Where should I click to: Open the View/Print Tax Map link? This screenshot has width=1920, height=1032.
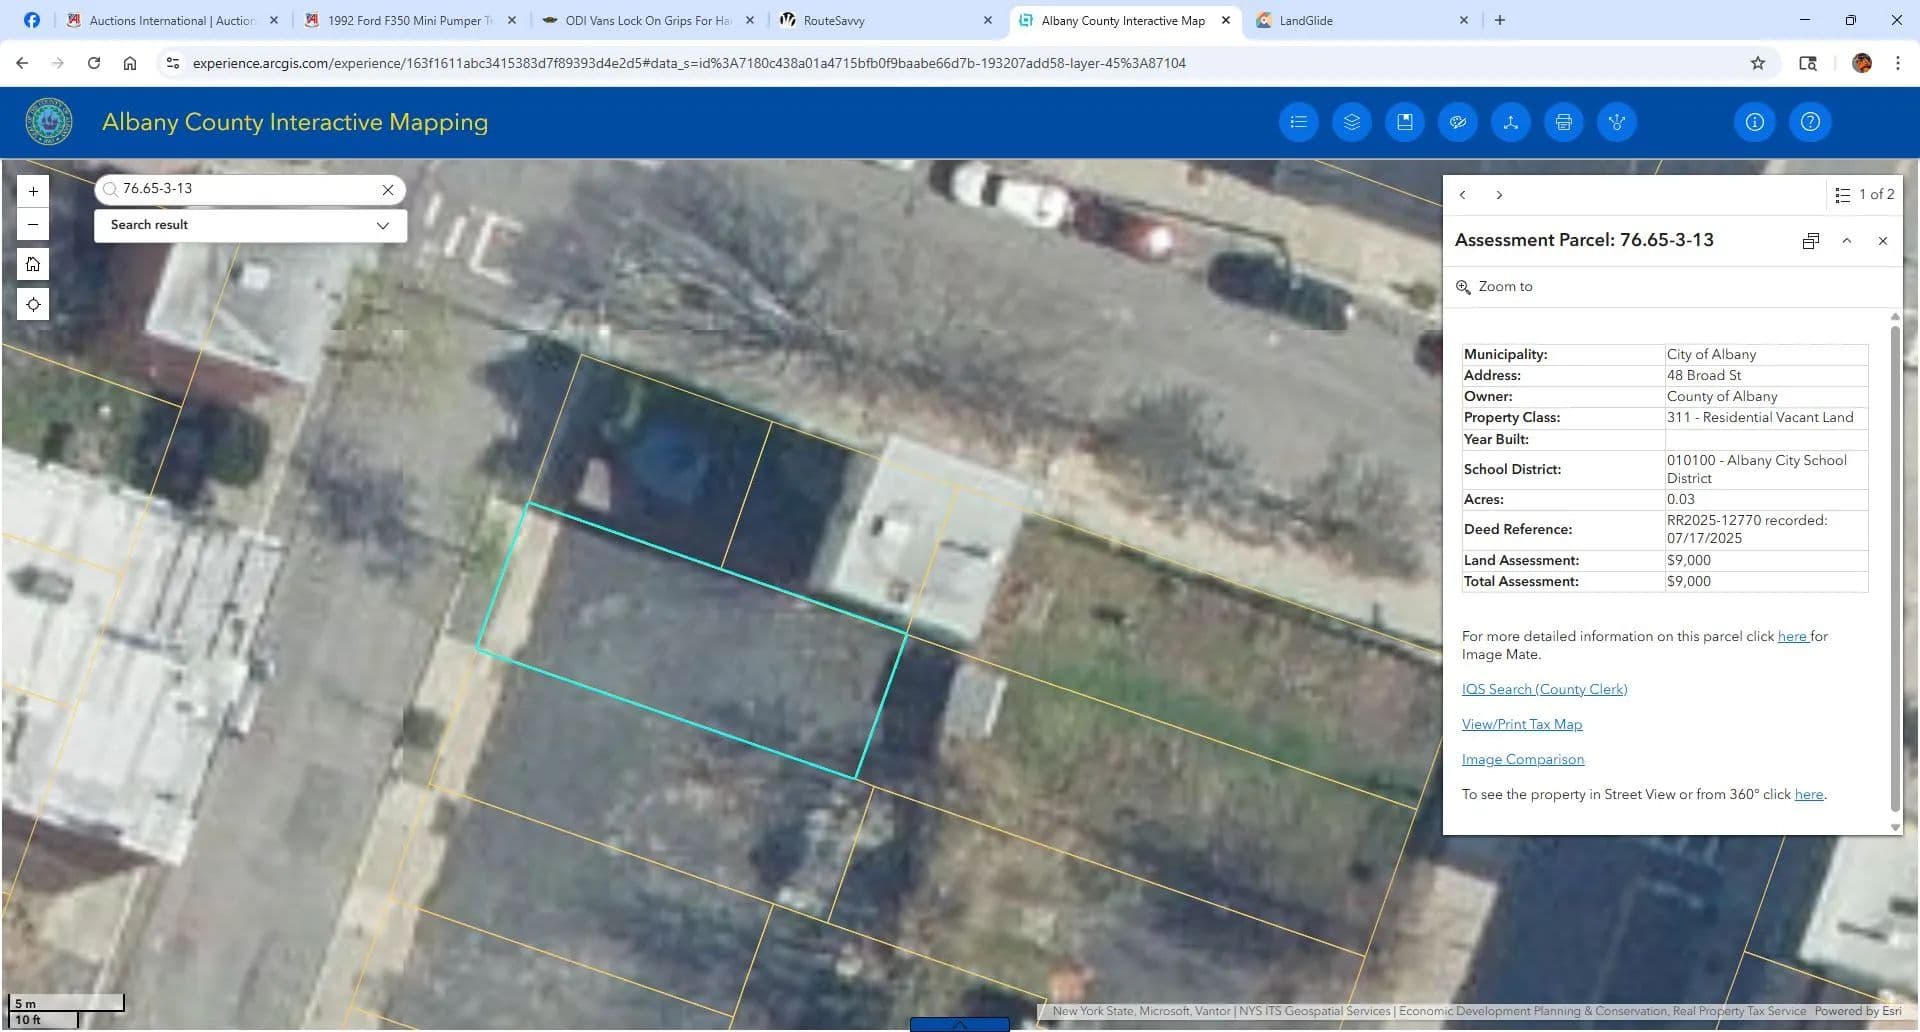1521,724
